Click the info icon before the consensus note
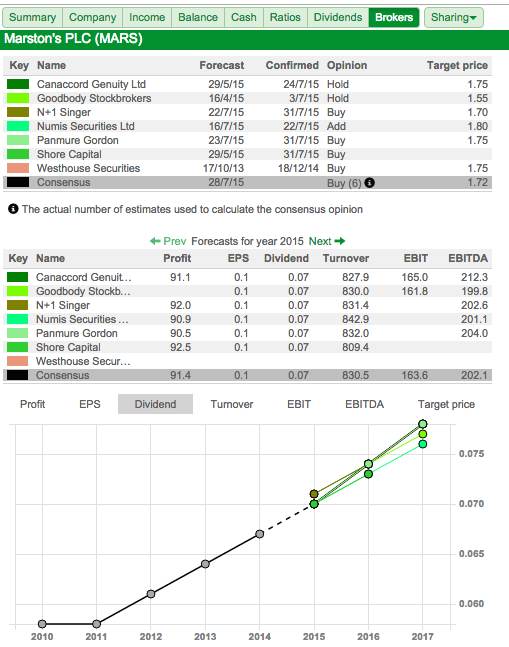The height and width of the screenshot is (647, 509). pyautogui.click(x=13, y=209)
